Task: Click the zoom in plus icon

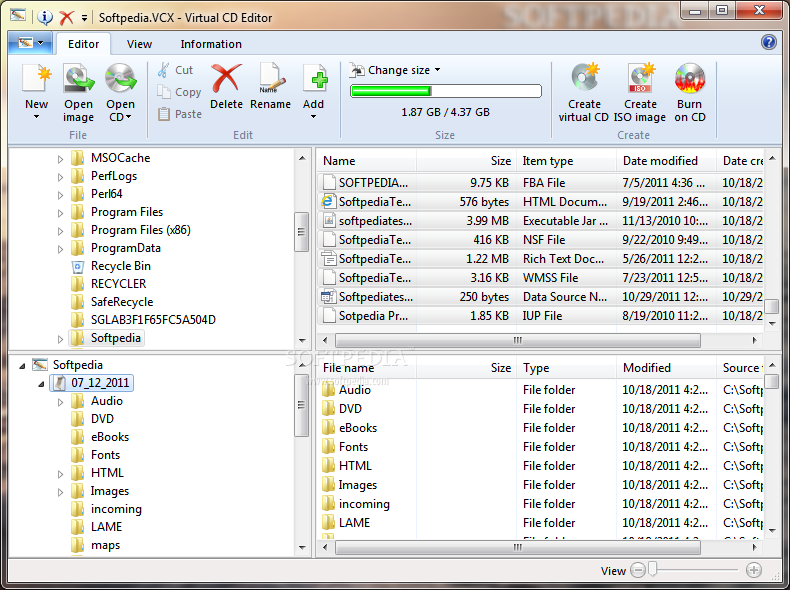Action: [754, 570]
